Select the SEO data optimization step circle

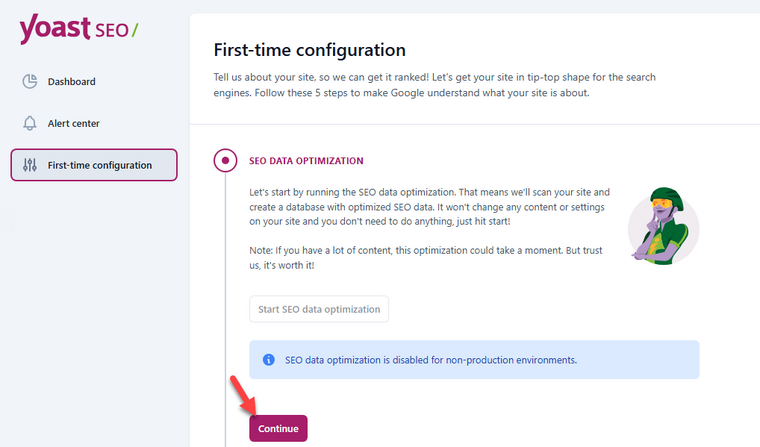(x=225, y=160)
